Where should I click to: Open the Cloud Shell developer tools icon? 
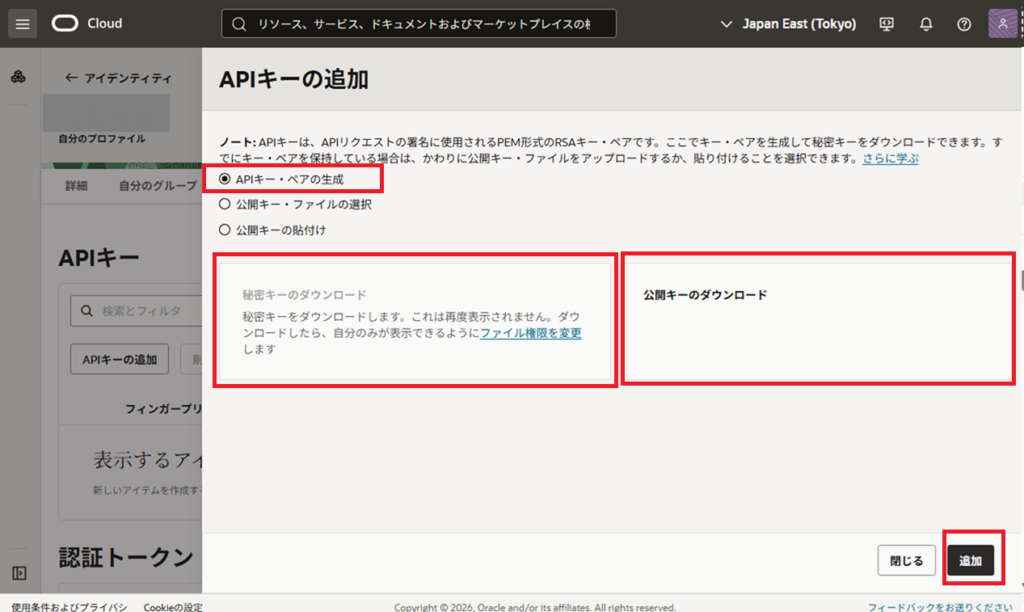coord(886,24)
